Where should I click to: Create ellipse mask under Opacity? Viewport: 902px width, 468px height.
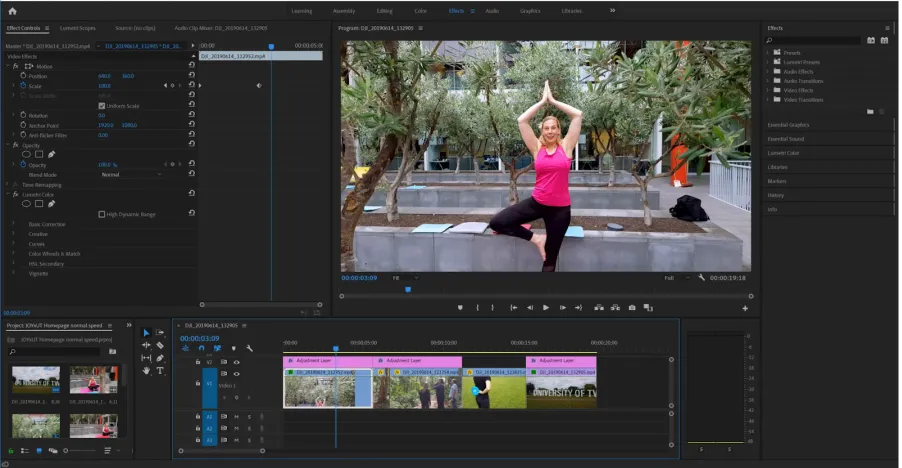26,154
